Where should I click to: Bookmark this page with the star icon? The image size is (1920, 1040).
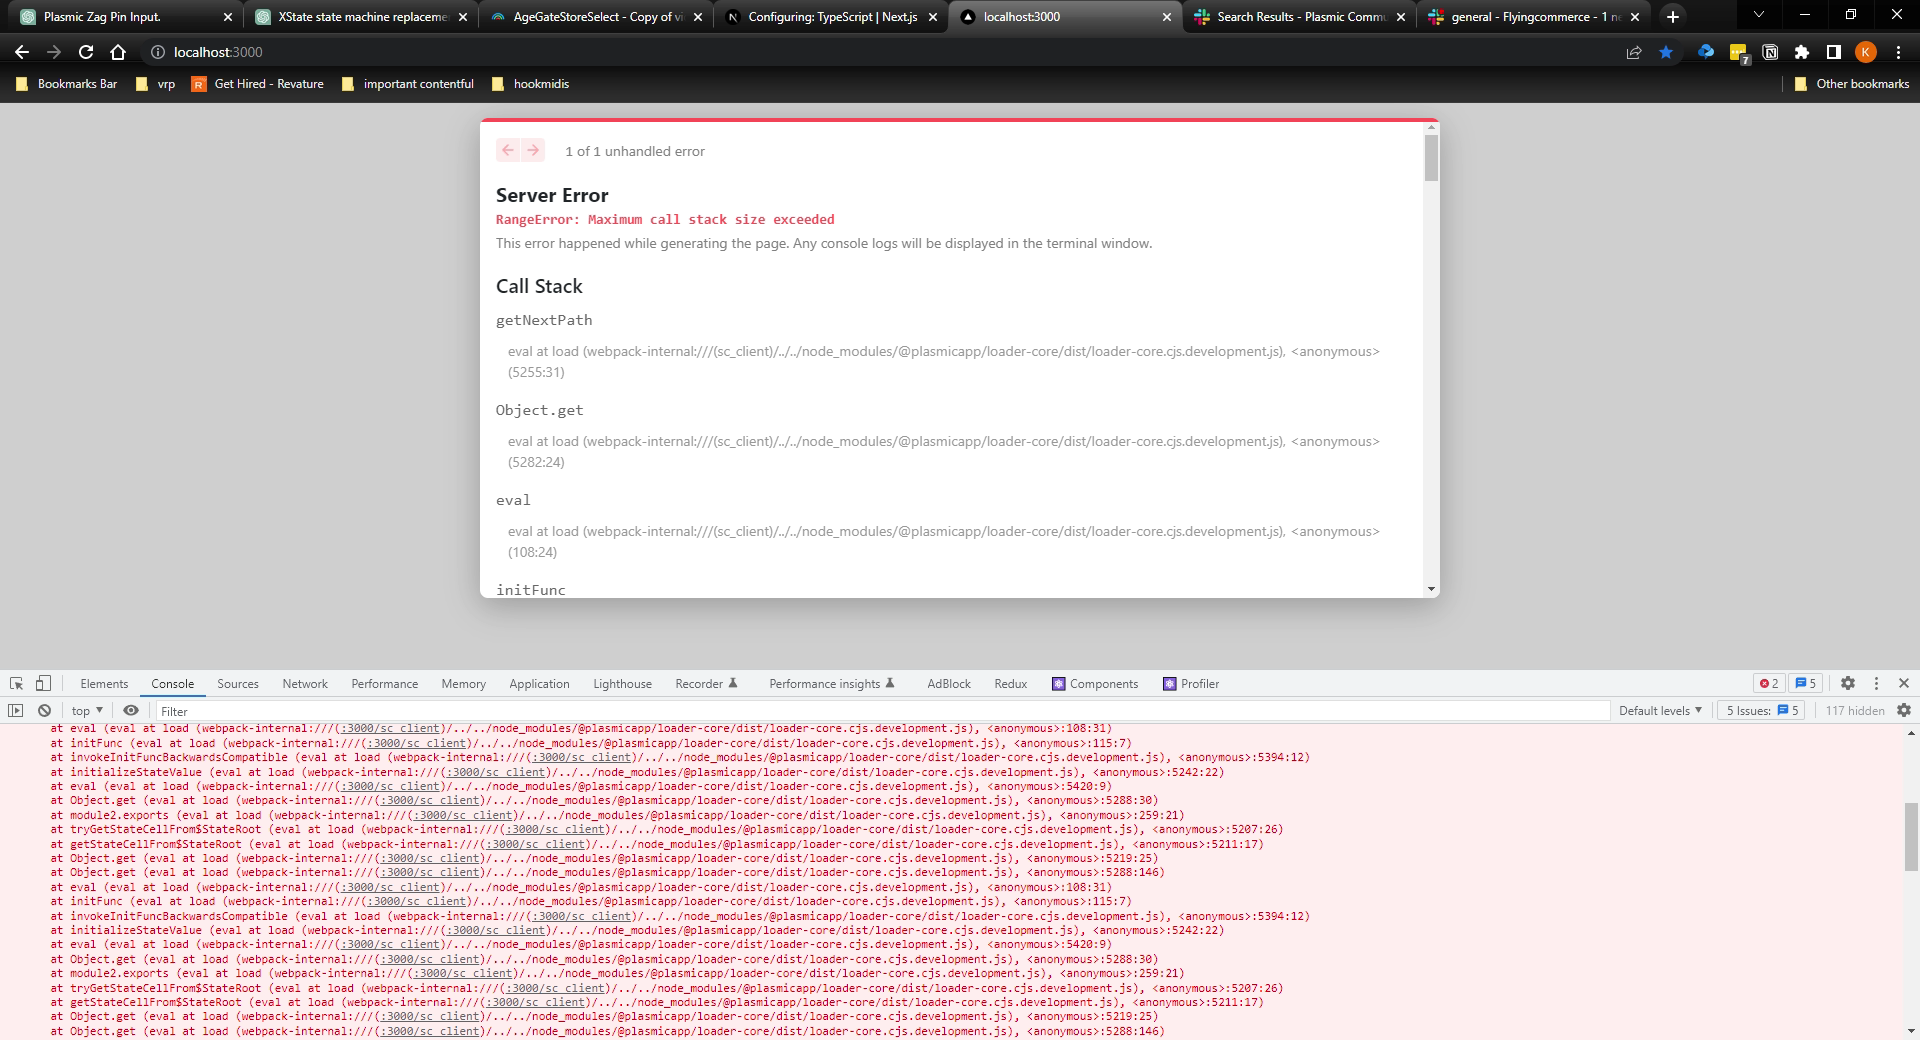pyautogui.click(x=1666, y=52)
